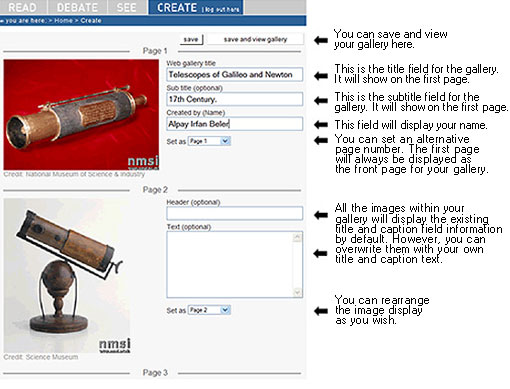Open the Page 1 Set as dropdown
Image resolution: width=510 pixels, height=389 pixels.
pos(209,141)
